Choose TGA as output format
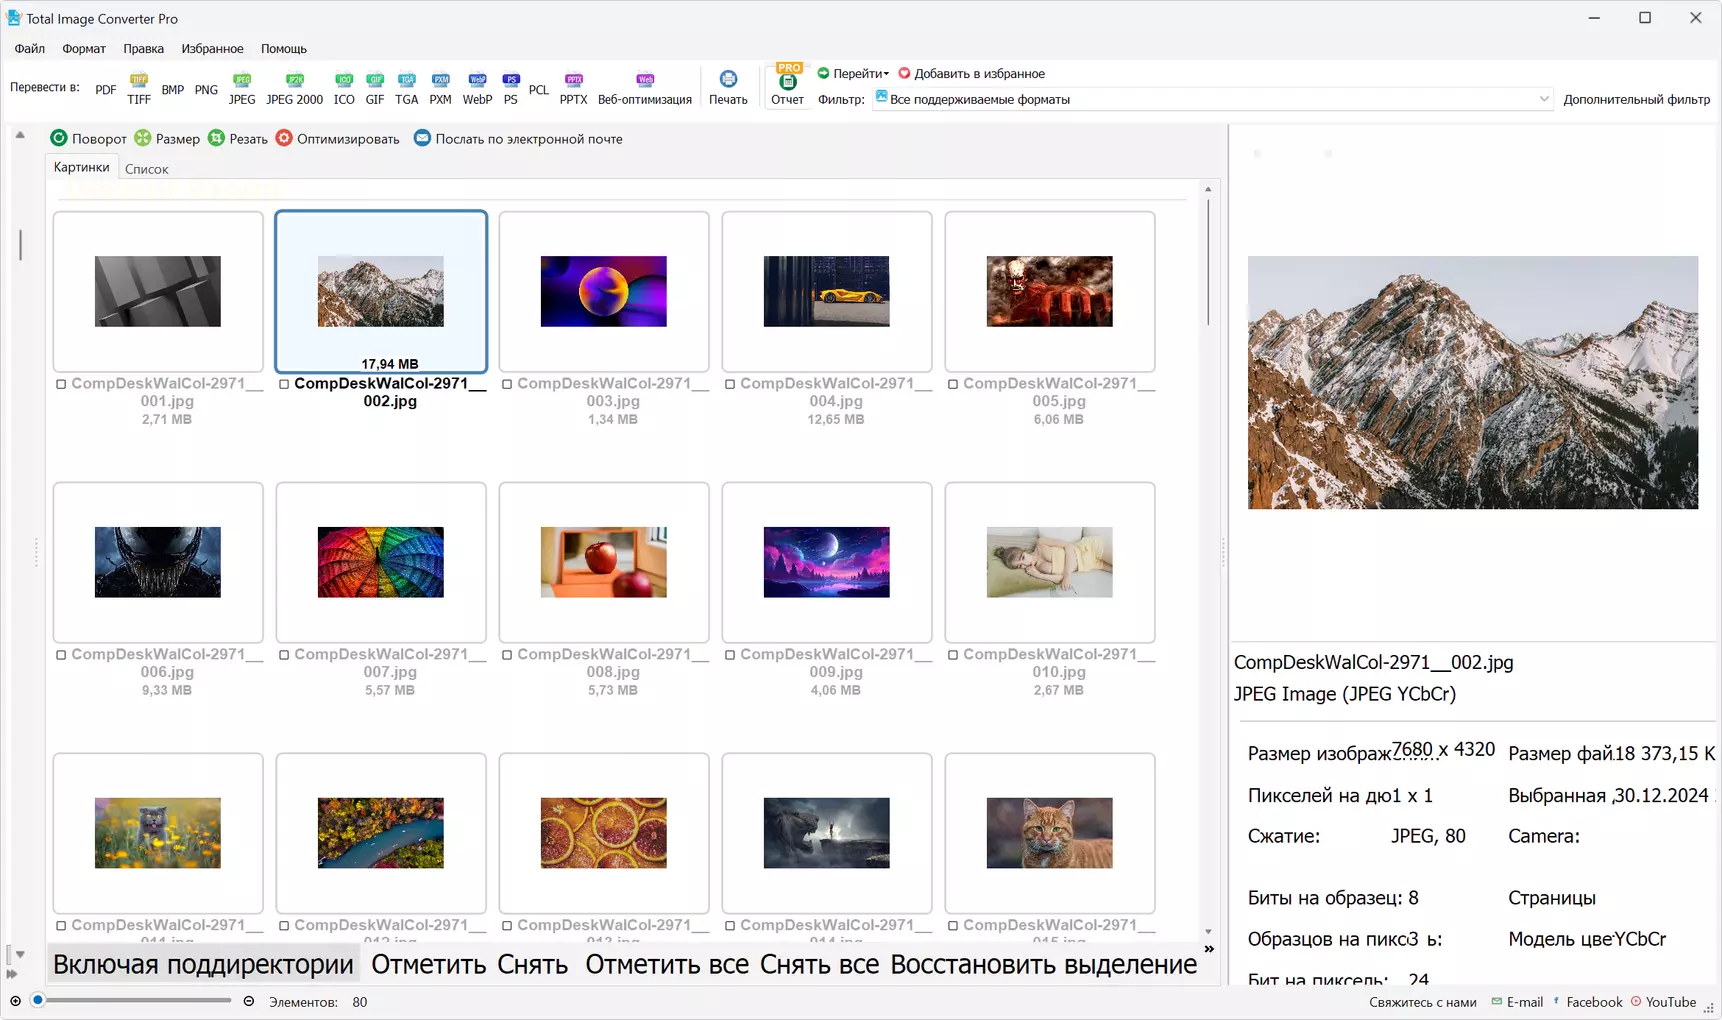 coord(407,89)
